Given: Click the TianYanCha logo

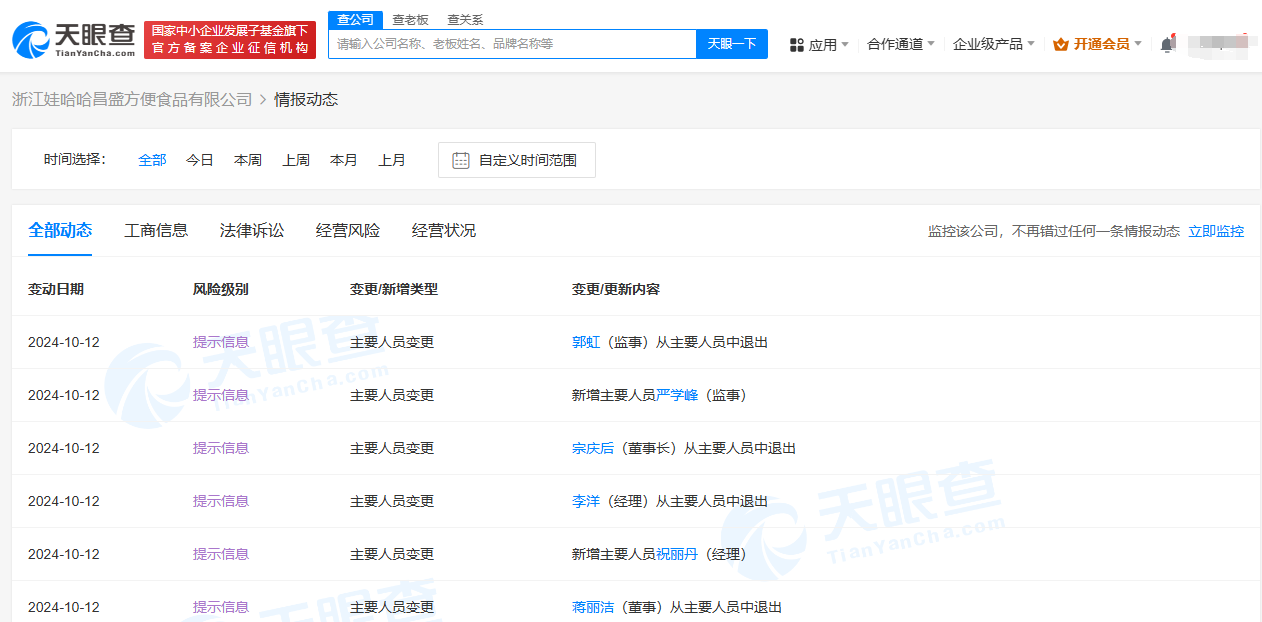Looking at the screenshot, I should 74,40.
